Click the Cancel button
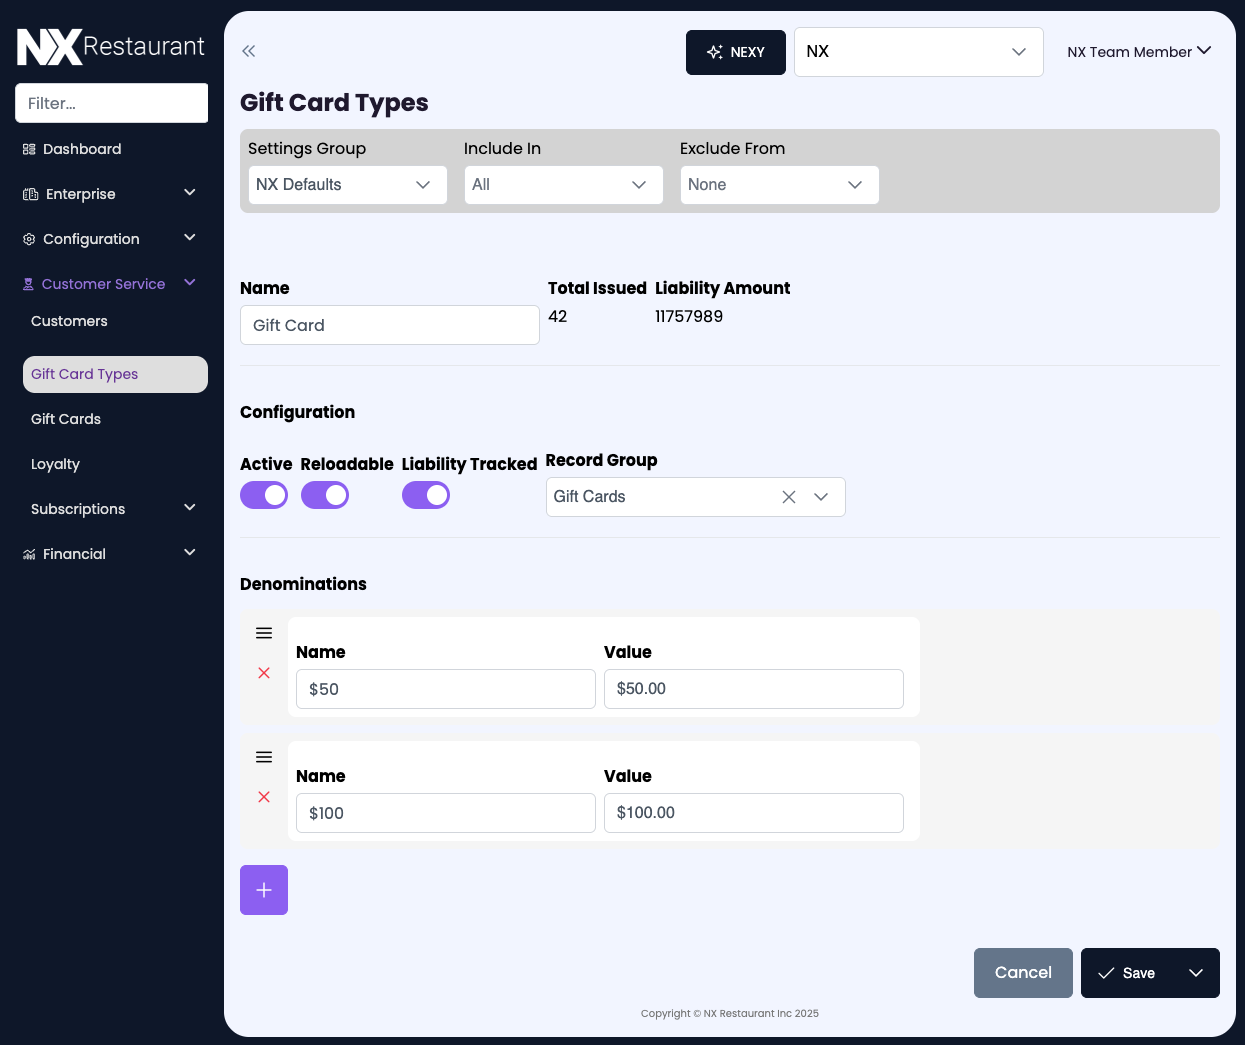 [1023, 973]
